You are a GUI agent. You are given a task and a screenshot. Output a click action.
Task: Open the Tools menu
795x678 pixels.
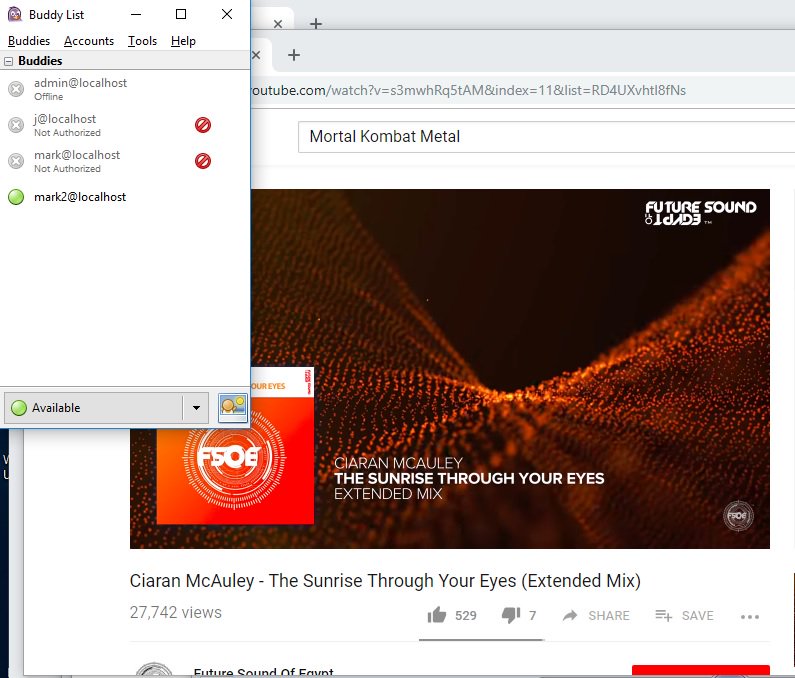click(142, 41)
